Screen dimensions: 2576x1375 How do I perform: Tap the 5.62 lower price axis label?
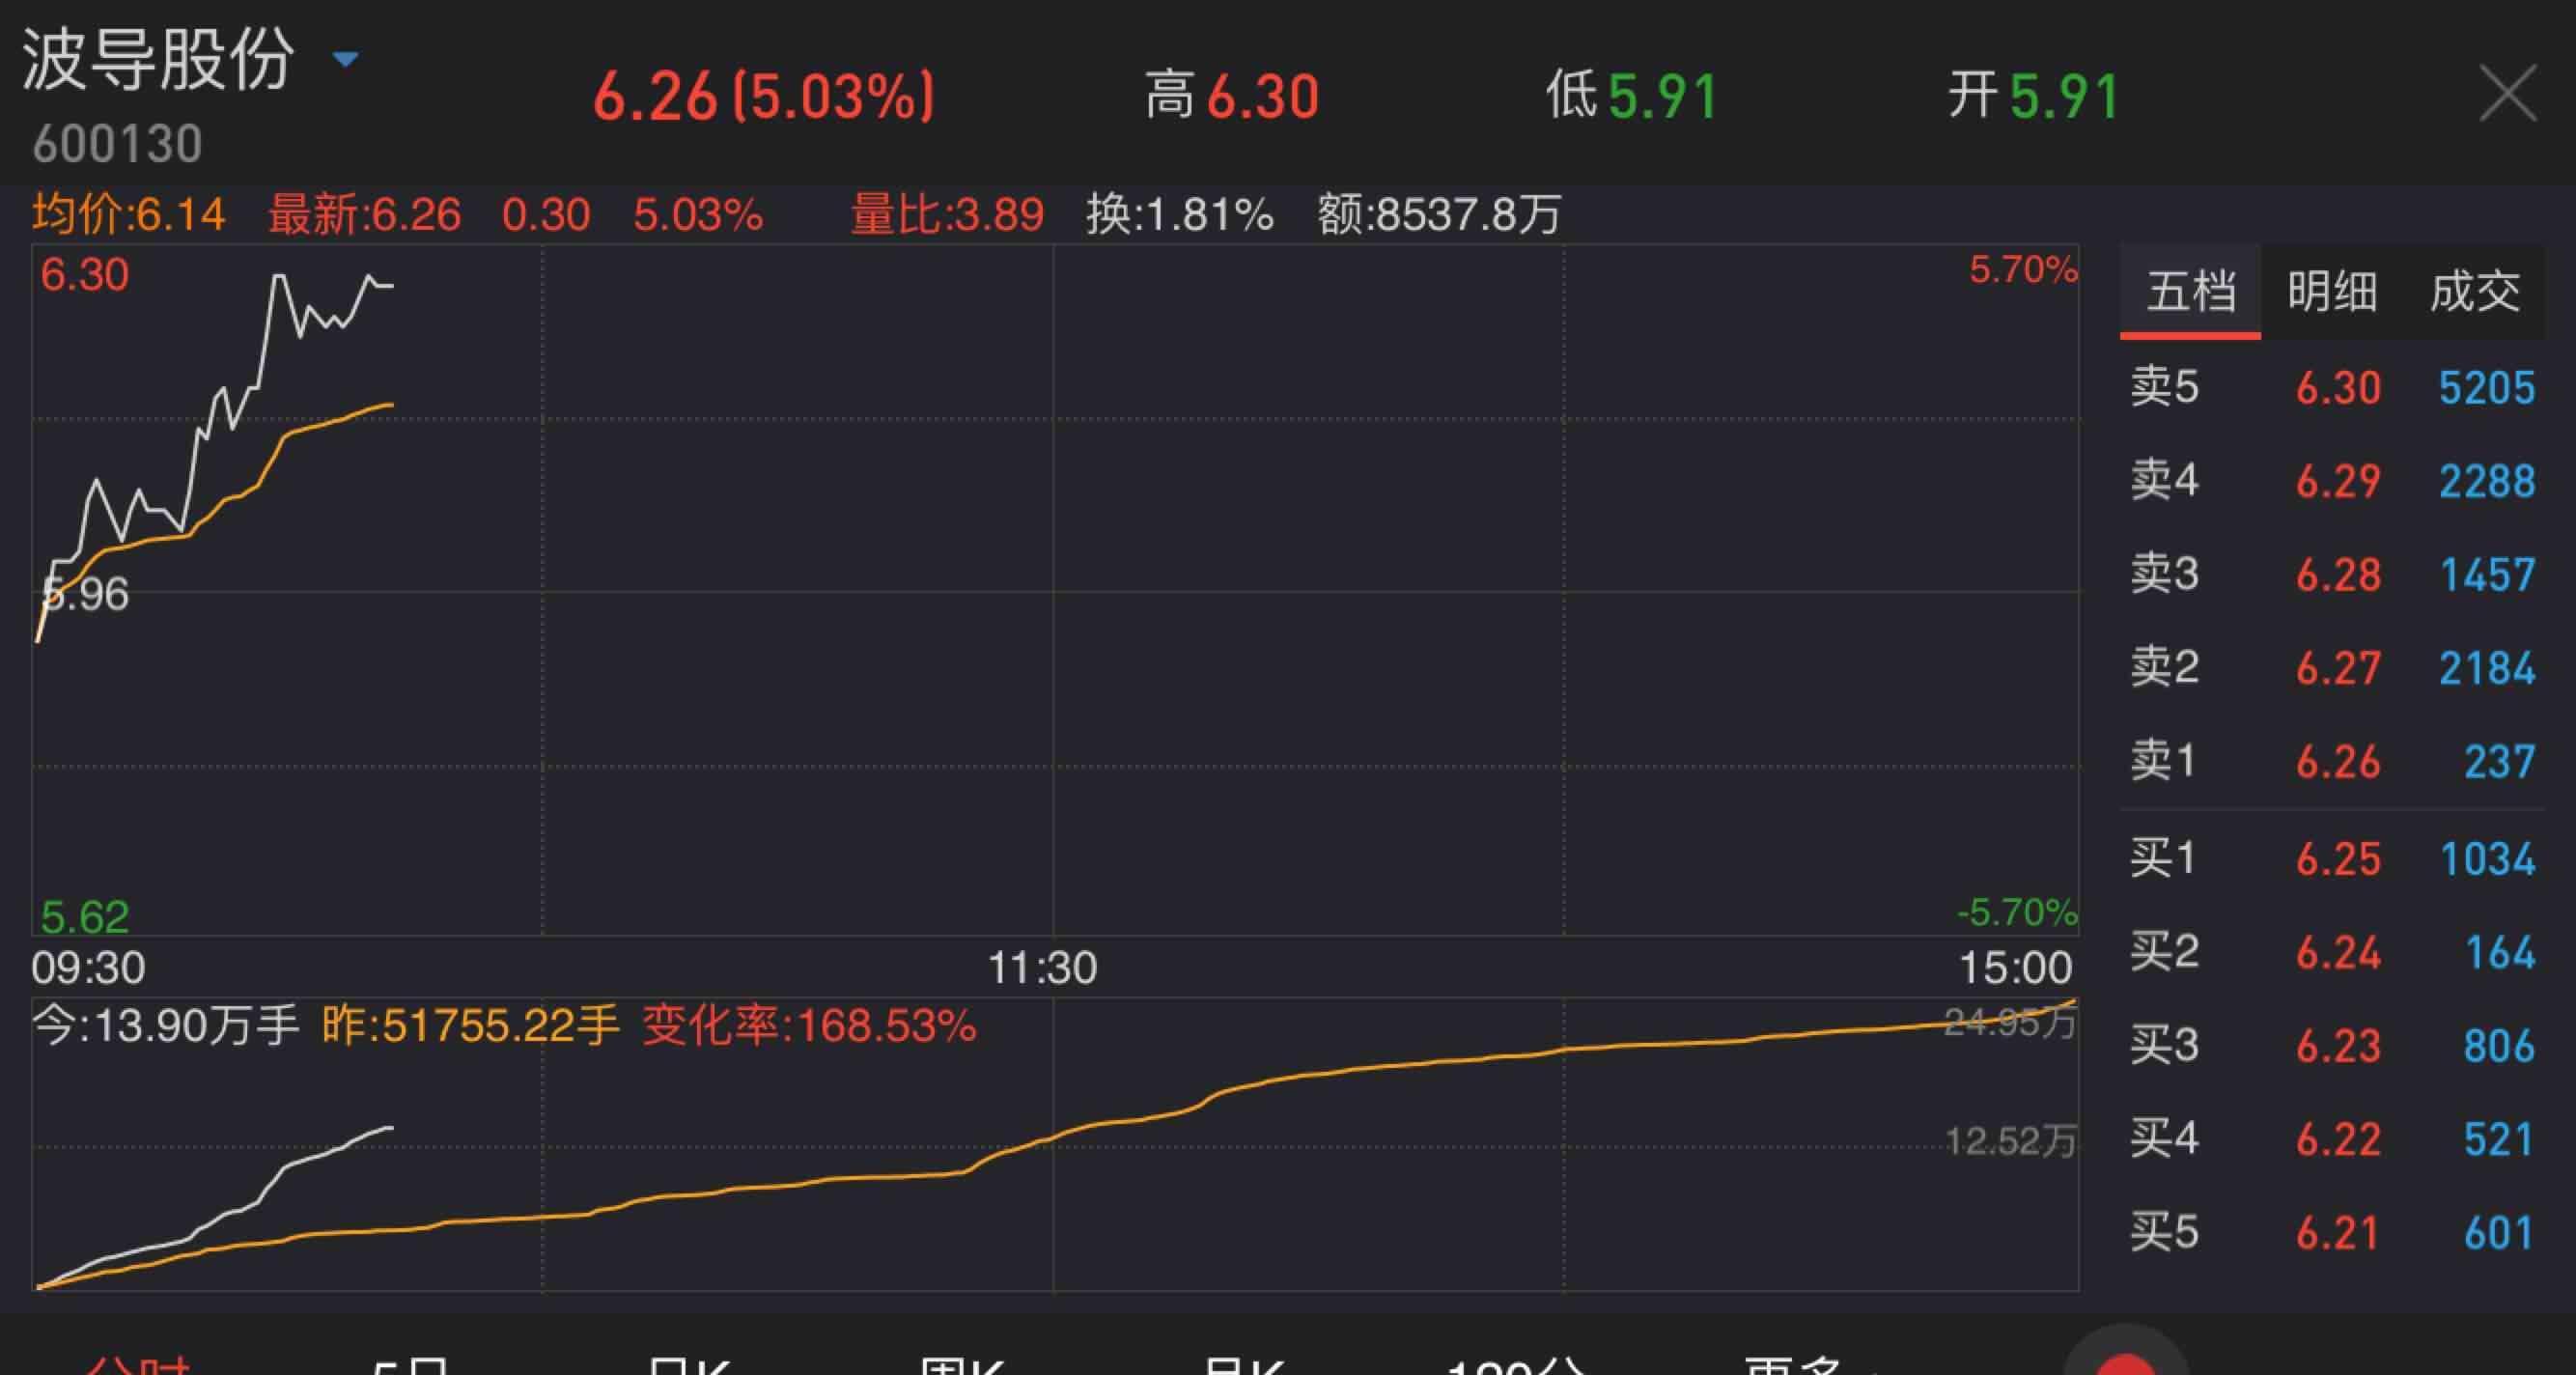tap(85, 916)
